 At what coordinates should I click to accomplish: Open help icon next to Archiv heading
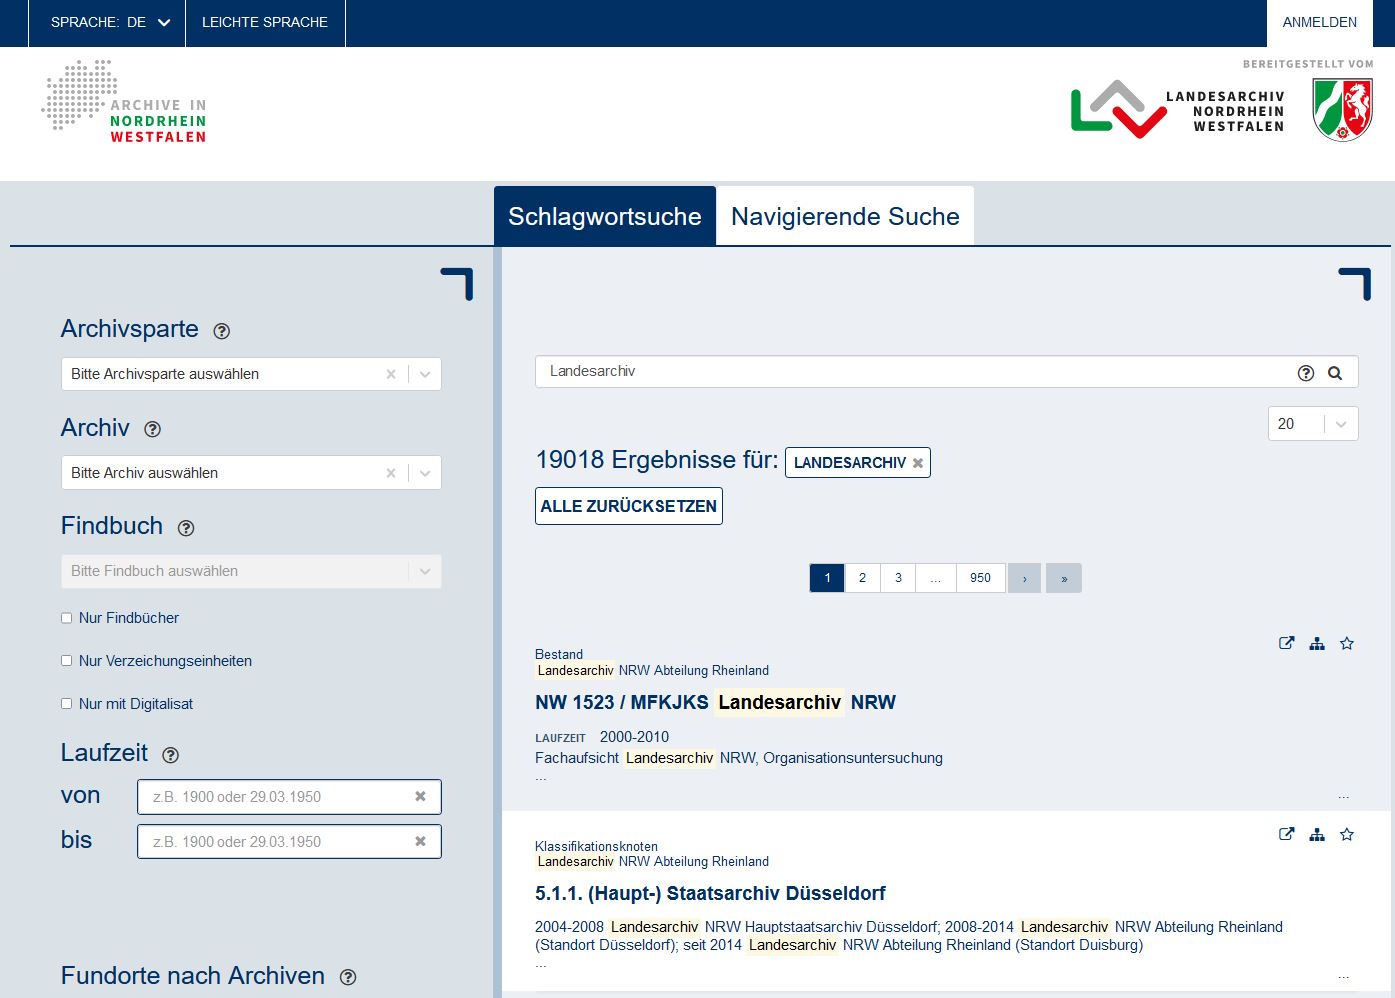pyautogui.click(x=152, y=430)
